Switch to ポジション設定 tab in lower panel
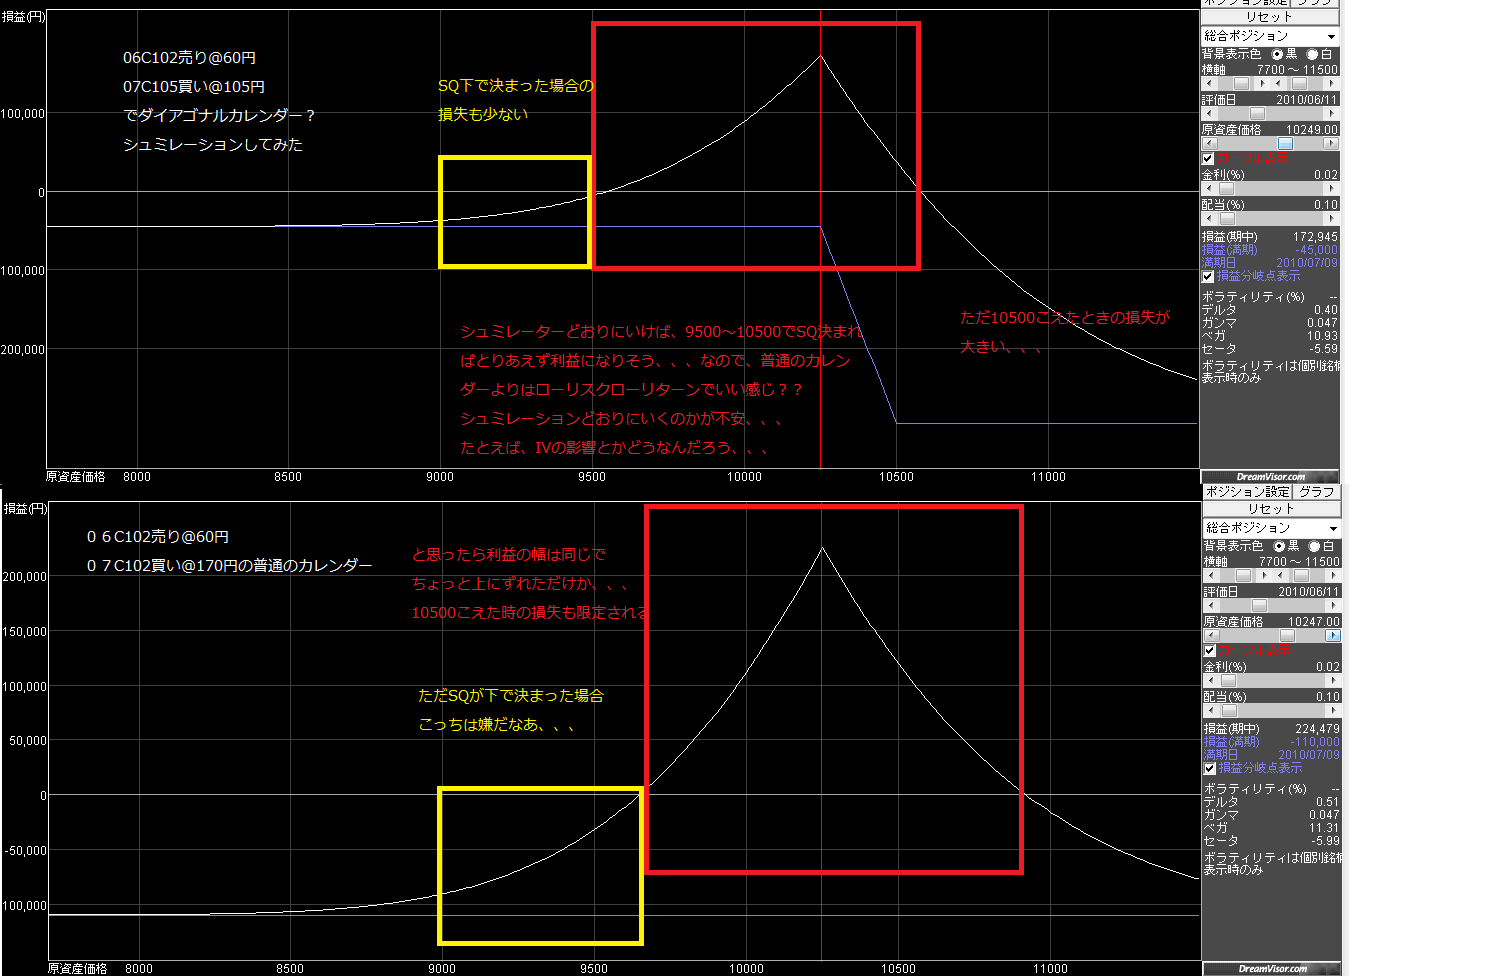This screenshot has height=976, width=1494. (1247, 492)
